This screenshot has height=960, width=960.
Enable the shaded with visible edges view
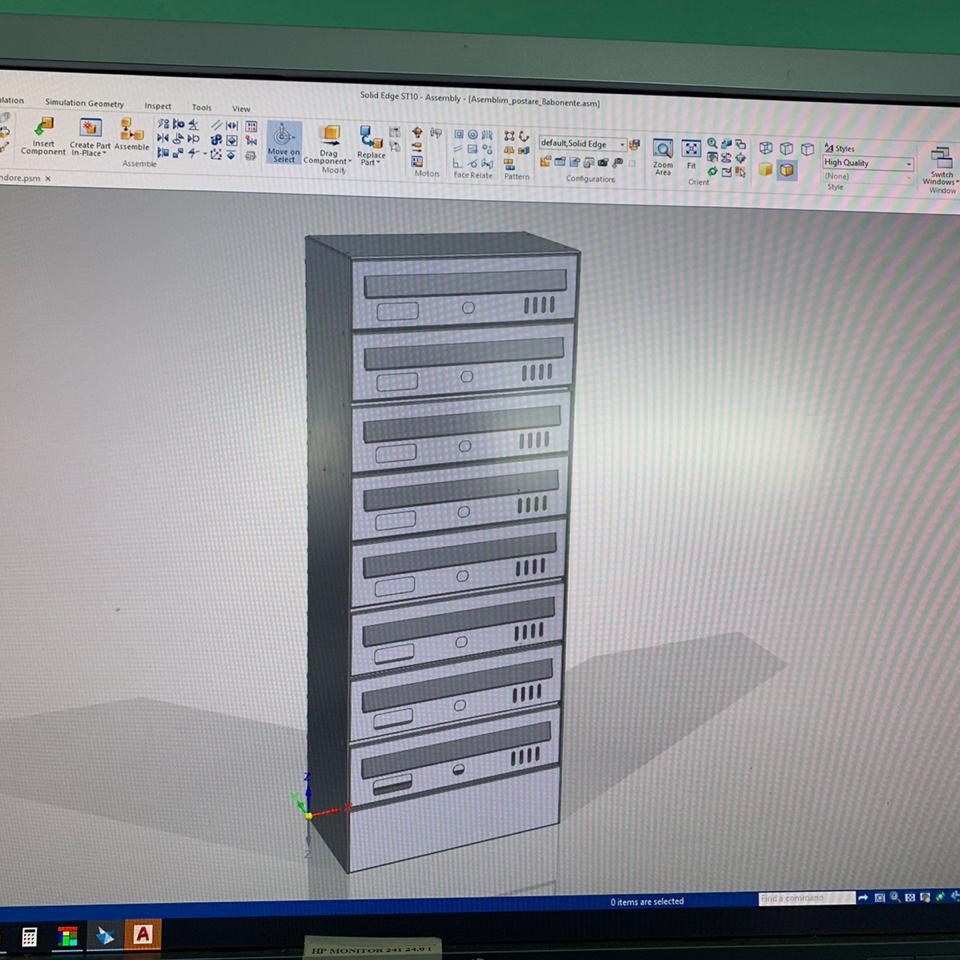point(787,170)
